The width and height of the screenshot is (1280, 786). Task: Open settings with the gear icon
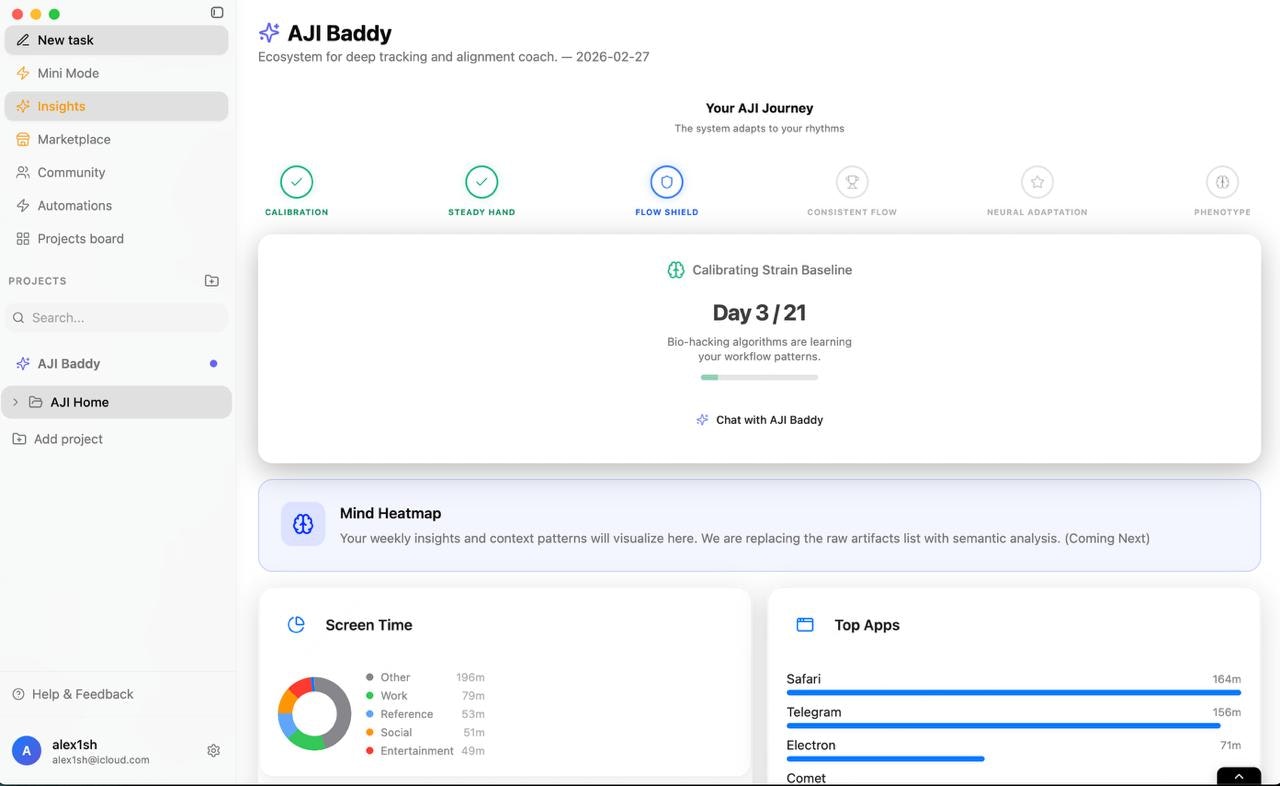click(x=213, y=751)
